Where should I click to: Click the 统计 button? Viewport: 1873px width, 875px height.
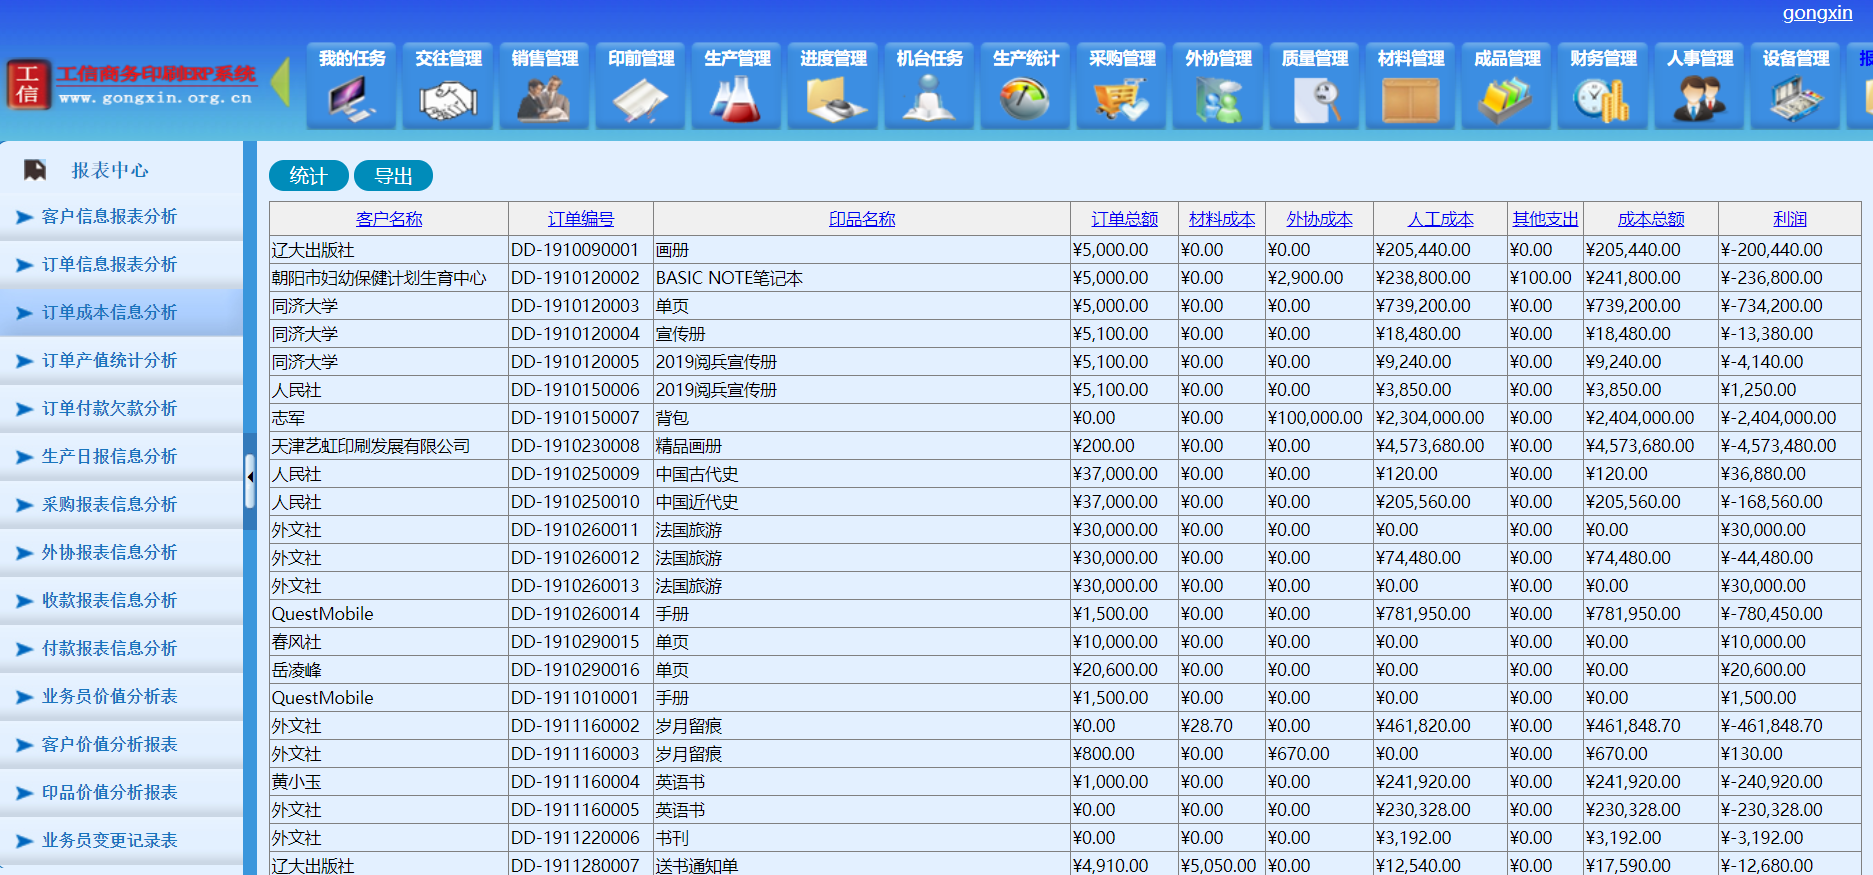[308, 176]
